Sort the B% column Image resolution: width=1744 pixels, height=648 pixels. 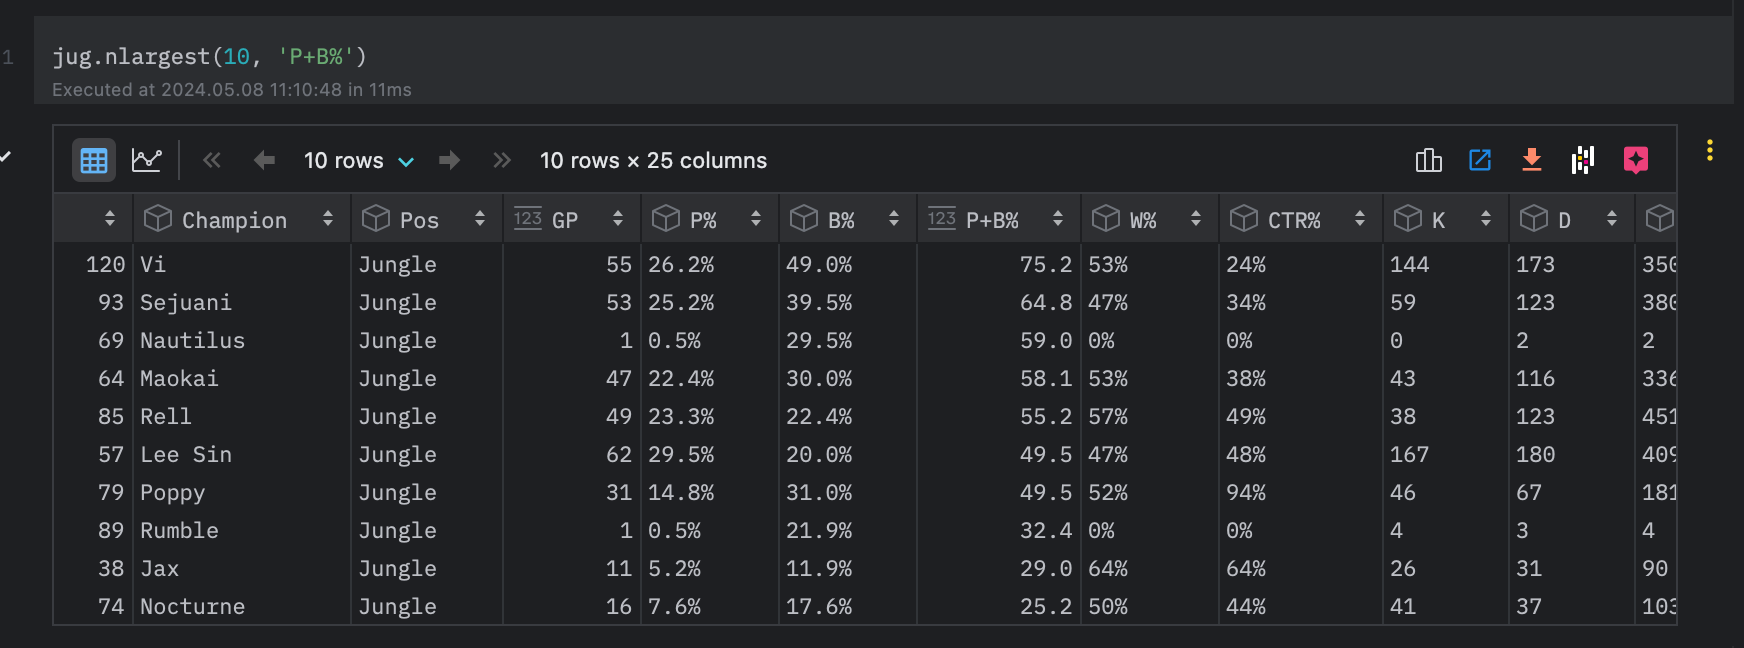point(894,219)
